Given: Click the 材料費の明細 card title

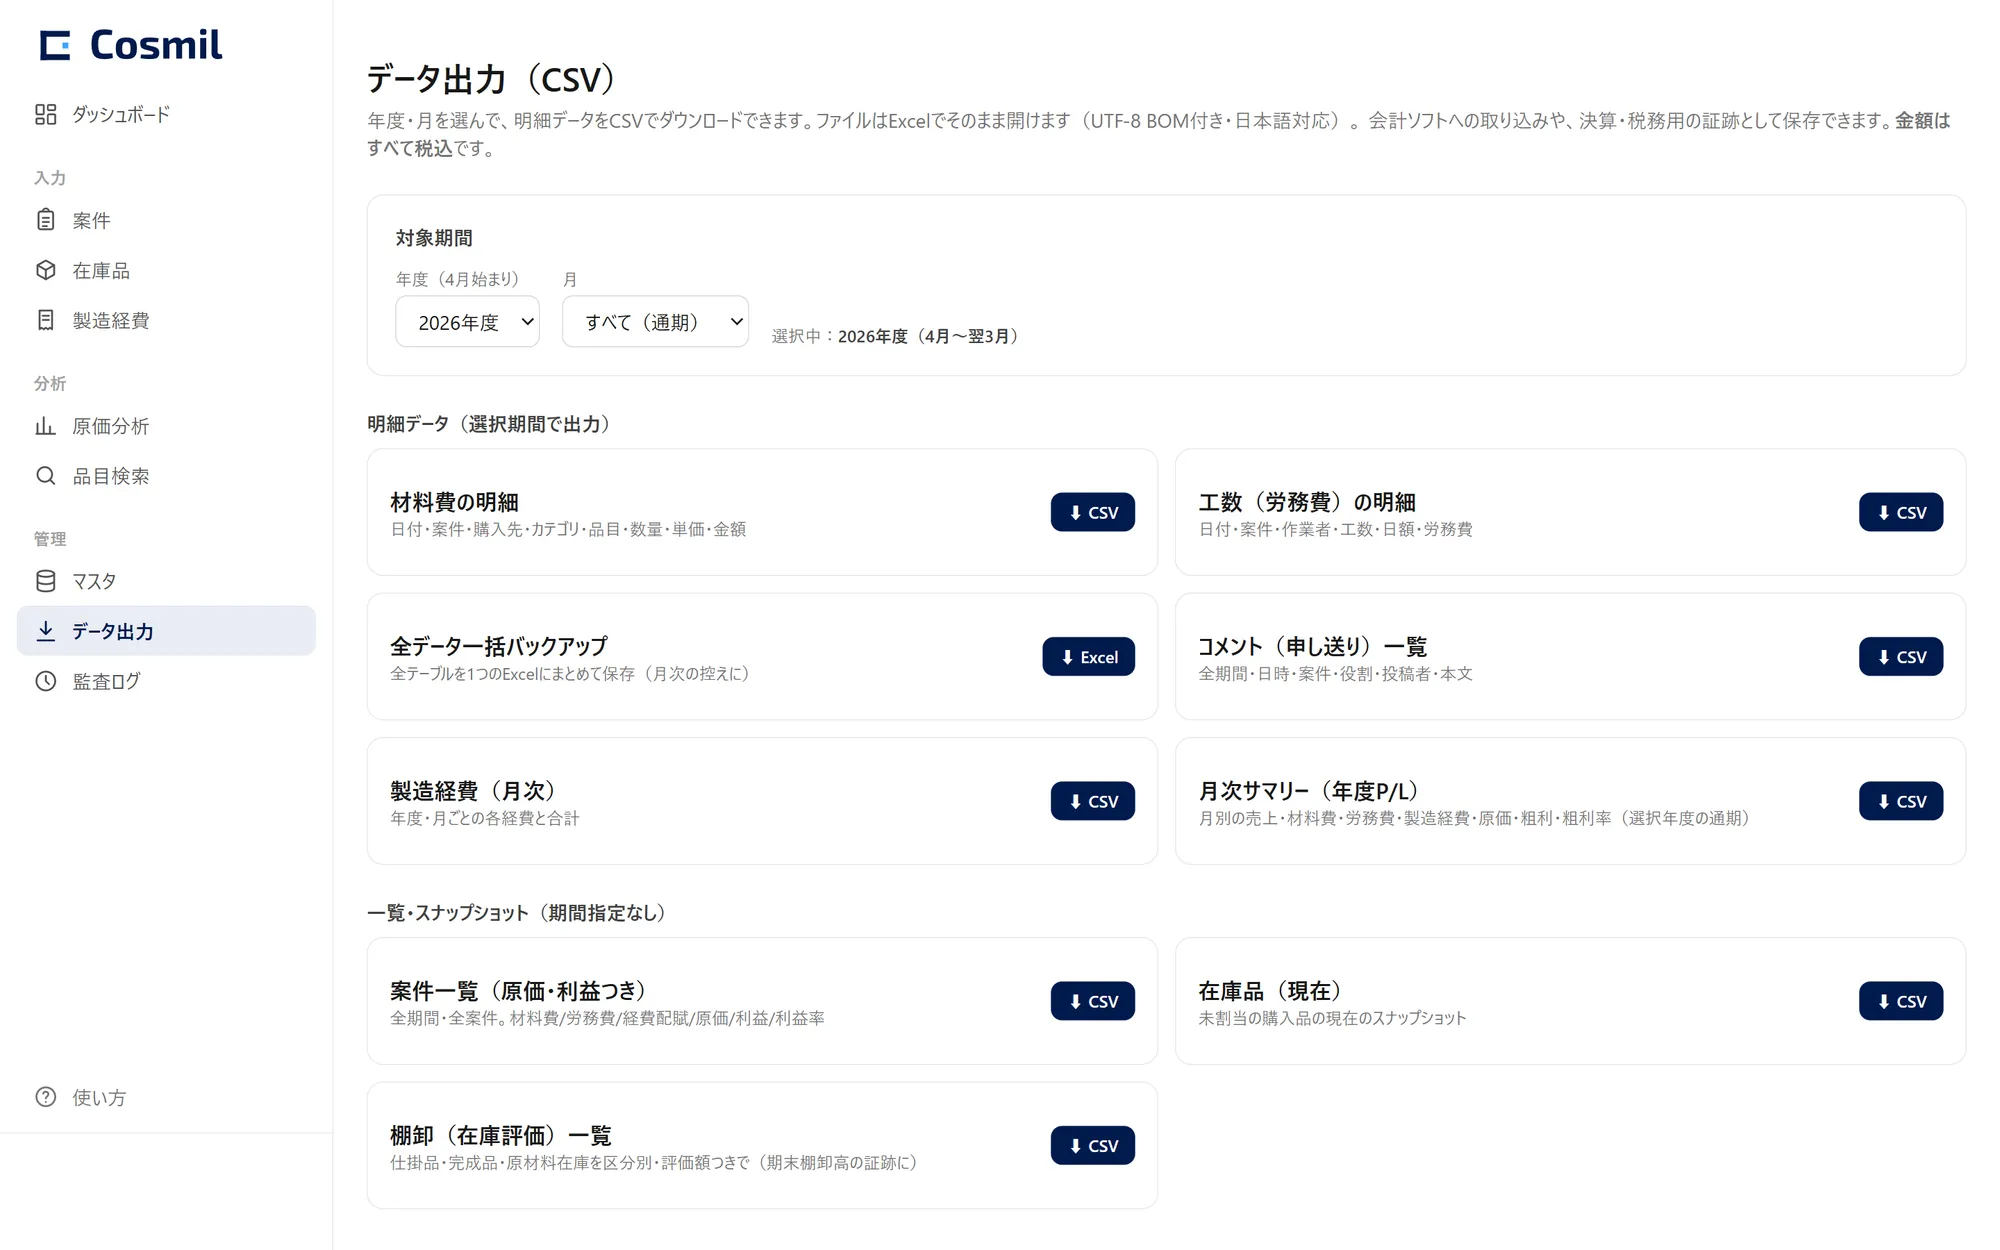Looking at the screenshot, I should (x=454, y=502).
